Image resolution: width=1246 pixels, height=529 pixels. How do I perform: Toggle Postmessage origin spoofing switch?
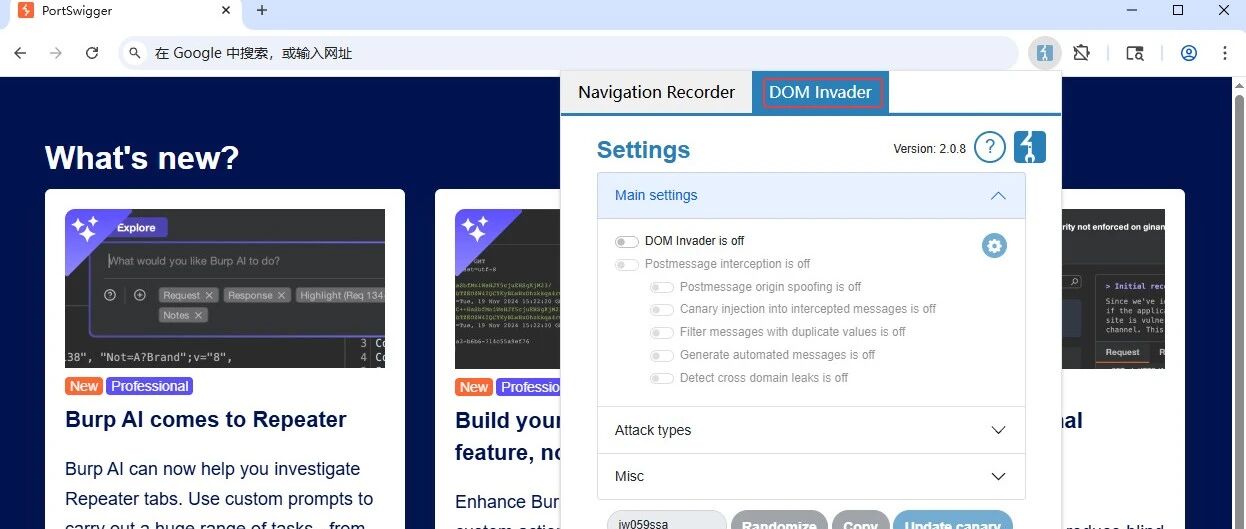pyautogui.click(x=662, y=287)
